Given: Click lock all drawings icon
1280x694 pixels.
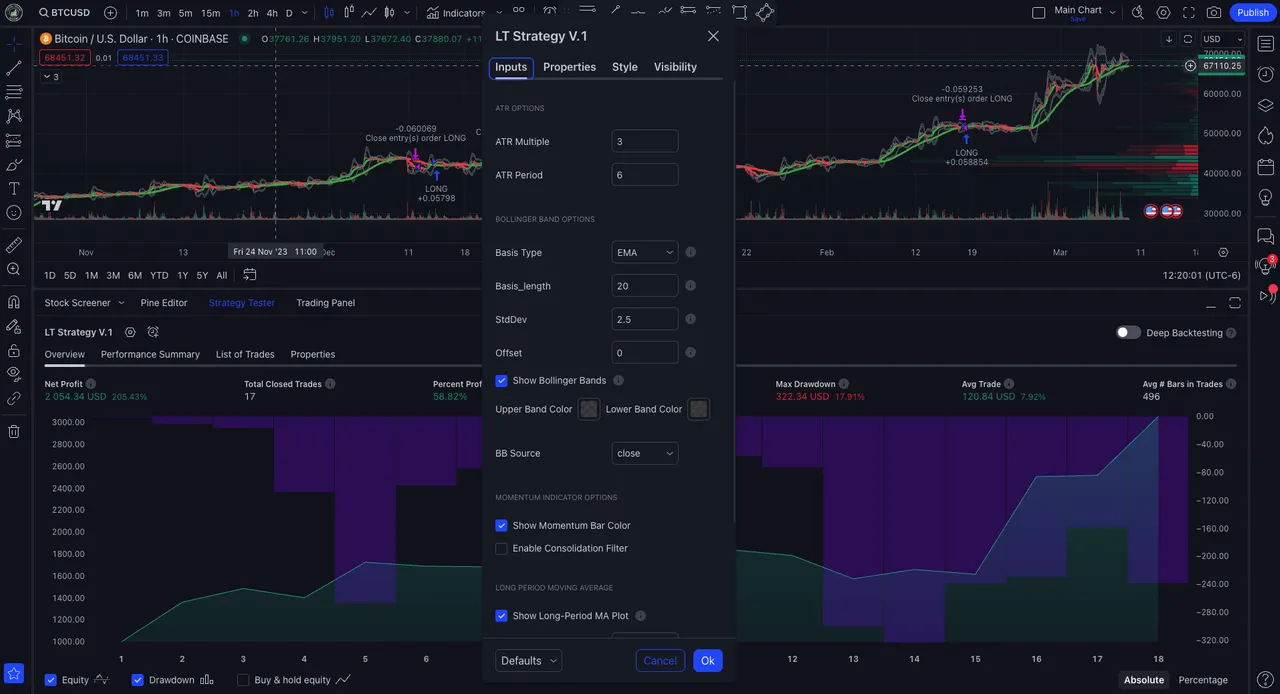Looking at the screenshot, I should [14, 350].
